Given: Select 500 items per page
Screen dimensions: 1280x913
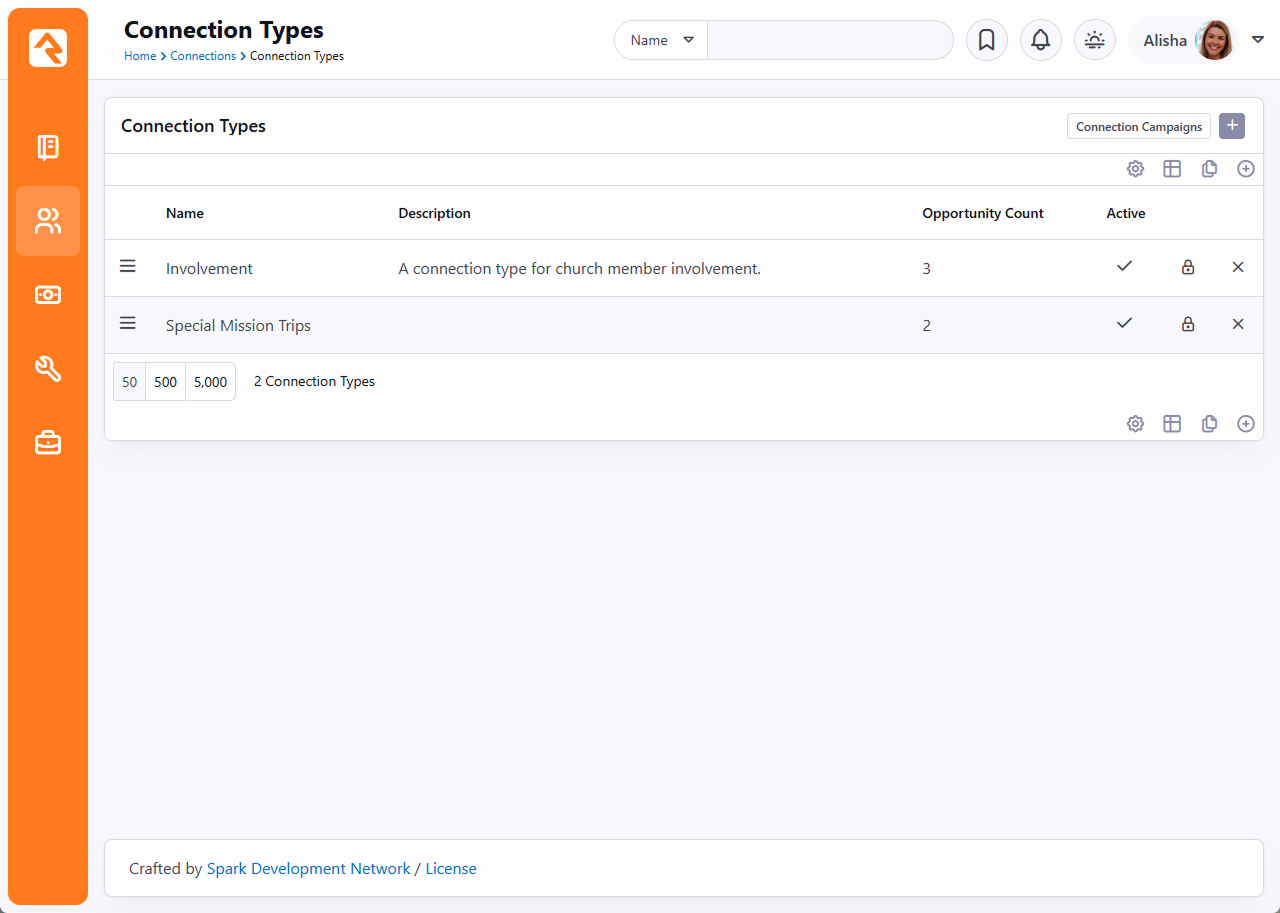Looking at the screenshot, I should pyautogui.click(x=165, y=382).
